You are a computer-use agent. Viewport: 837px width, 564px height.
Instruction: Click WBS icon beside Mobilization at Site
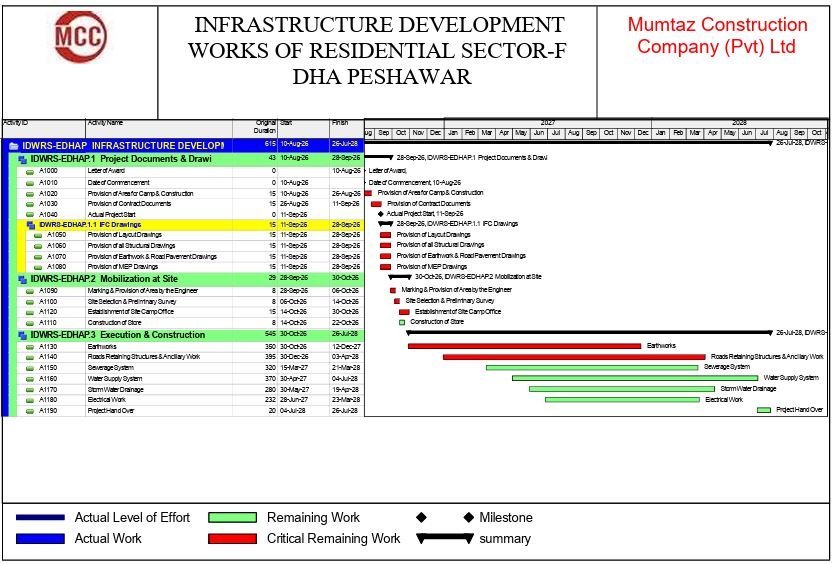(22, 279)
